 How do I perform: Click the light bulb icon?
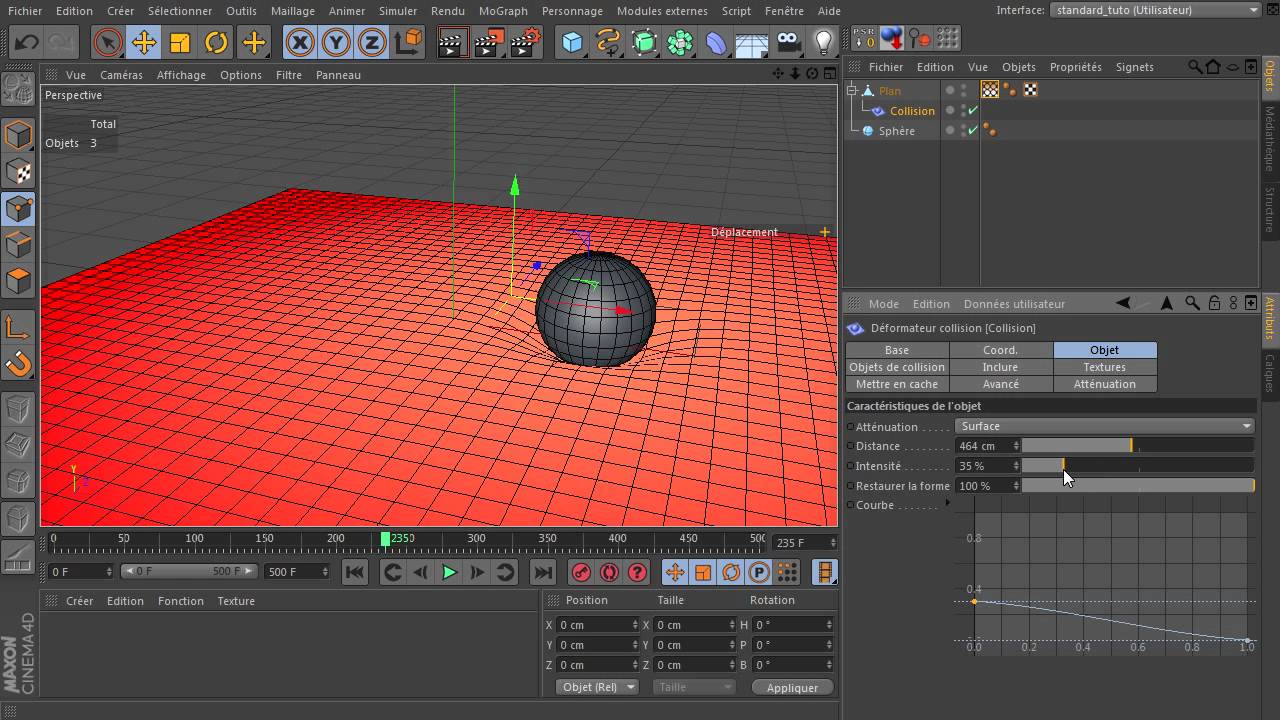pyautogui.click(x=823, y=42)
